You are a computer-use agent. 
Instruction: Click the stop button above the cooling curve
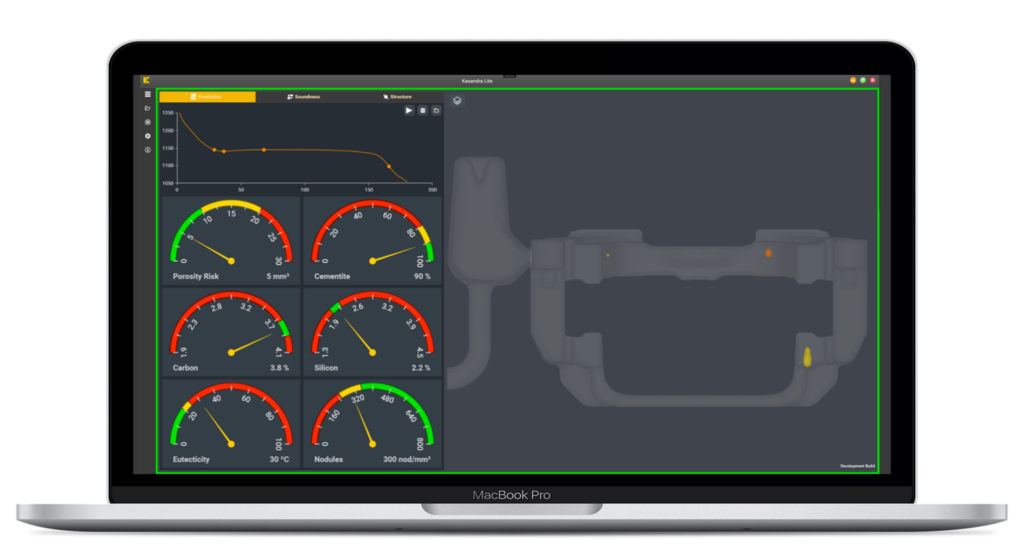(x=422, y=110)
